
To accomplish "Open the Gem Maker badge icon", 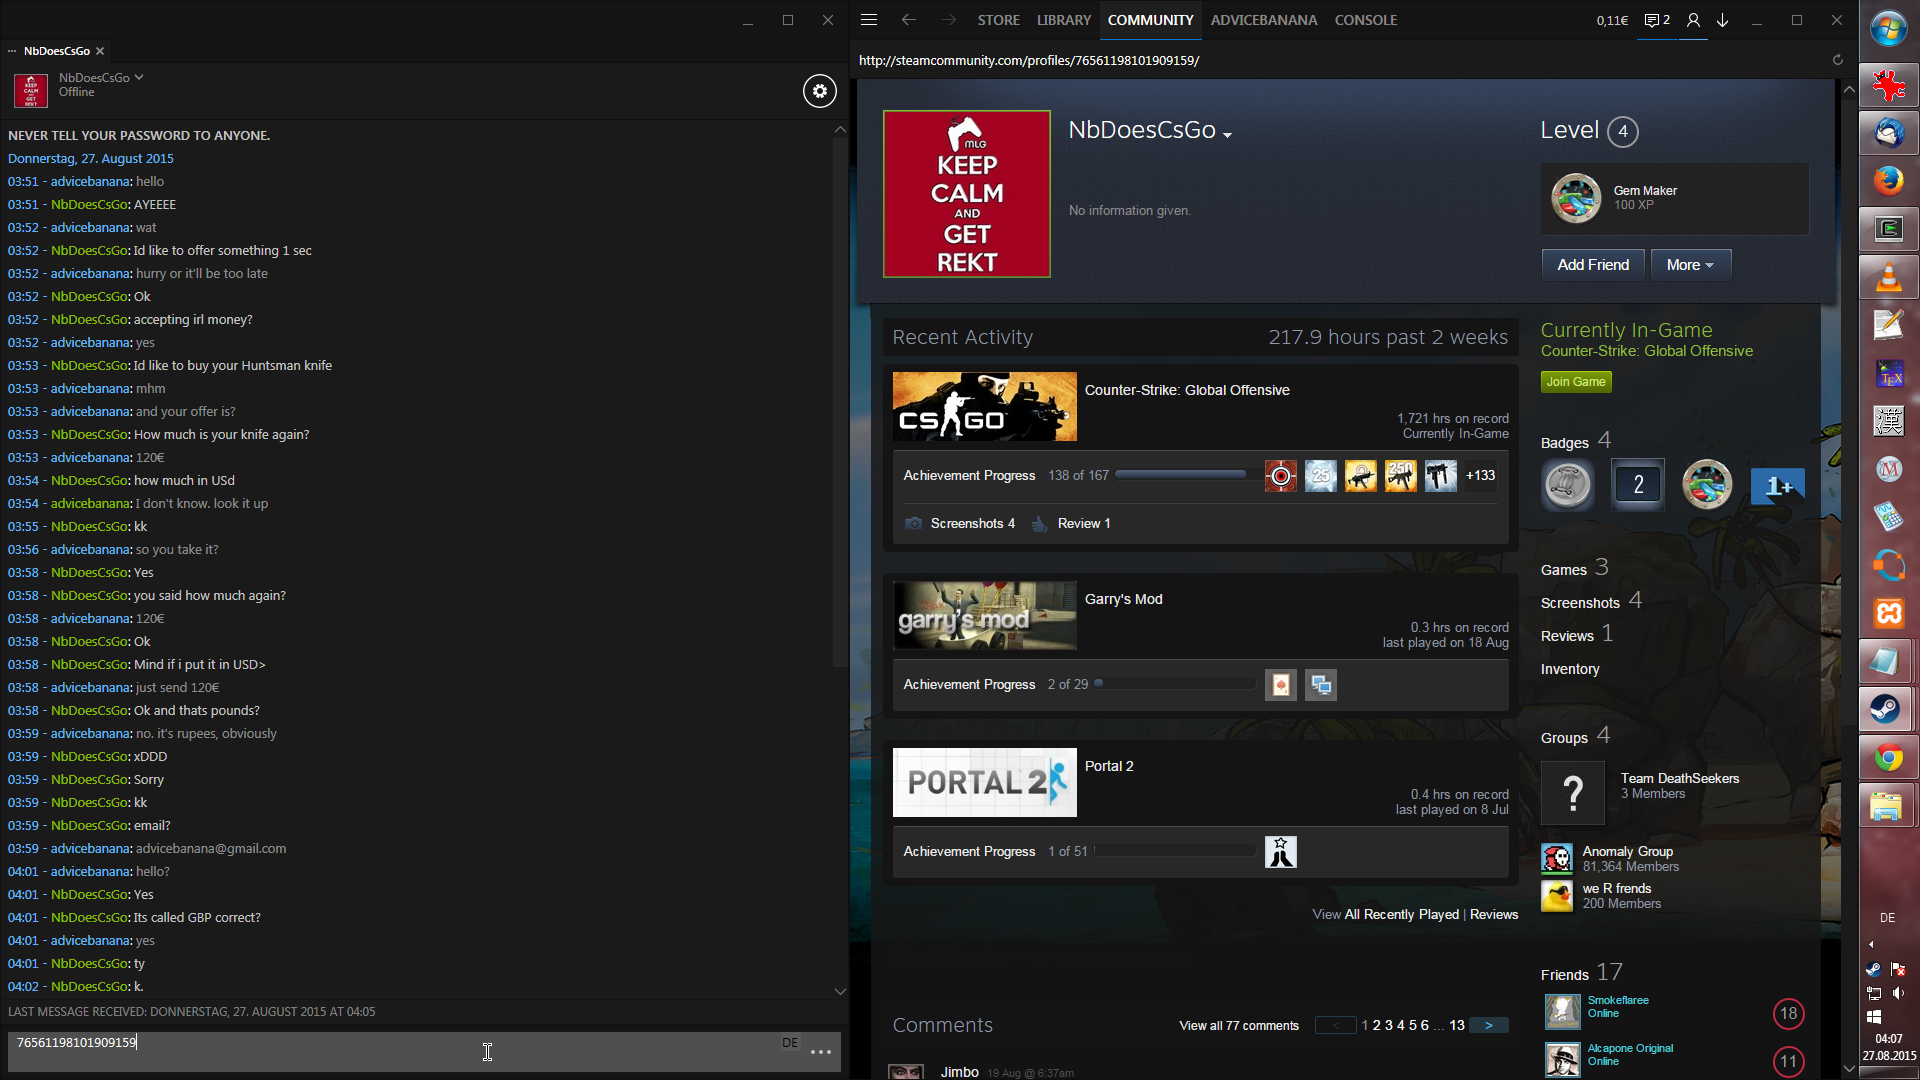I will 1576,198.
